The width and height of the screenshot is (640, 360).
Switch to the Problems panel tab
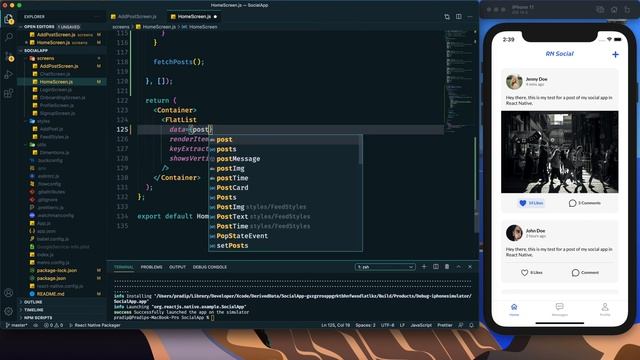[151, 267]
